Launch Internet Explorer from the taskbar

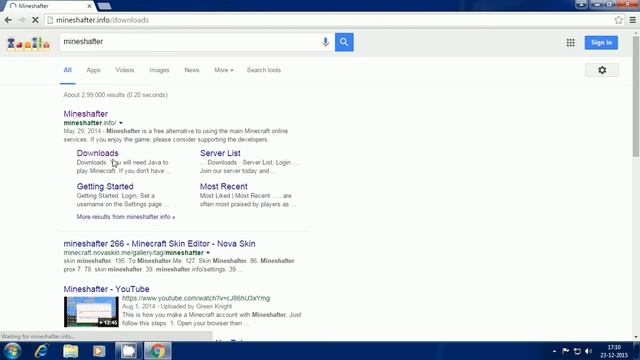click(x=41, y=351)
